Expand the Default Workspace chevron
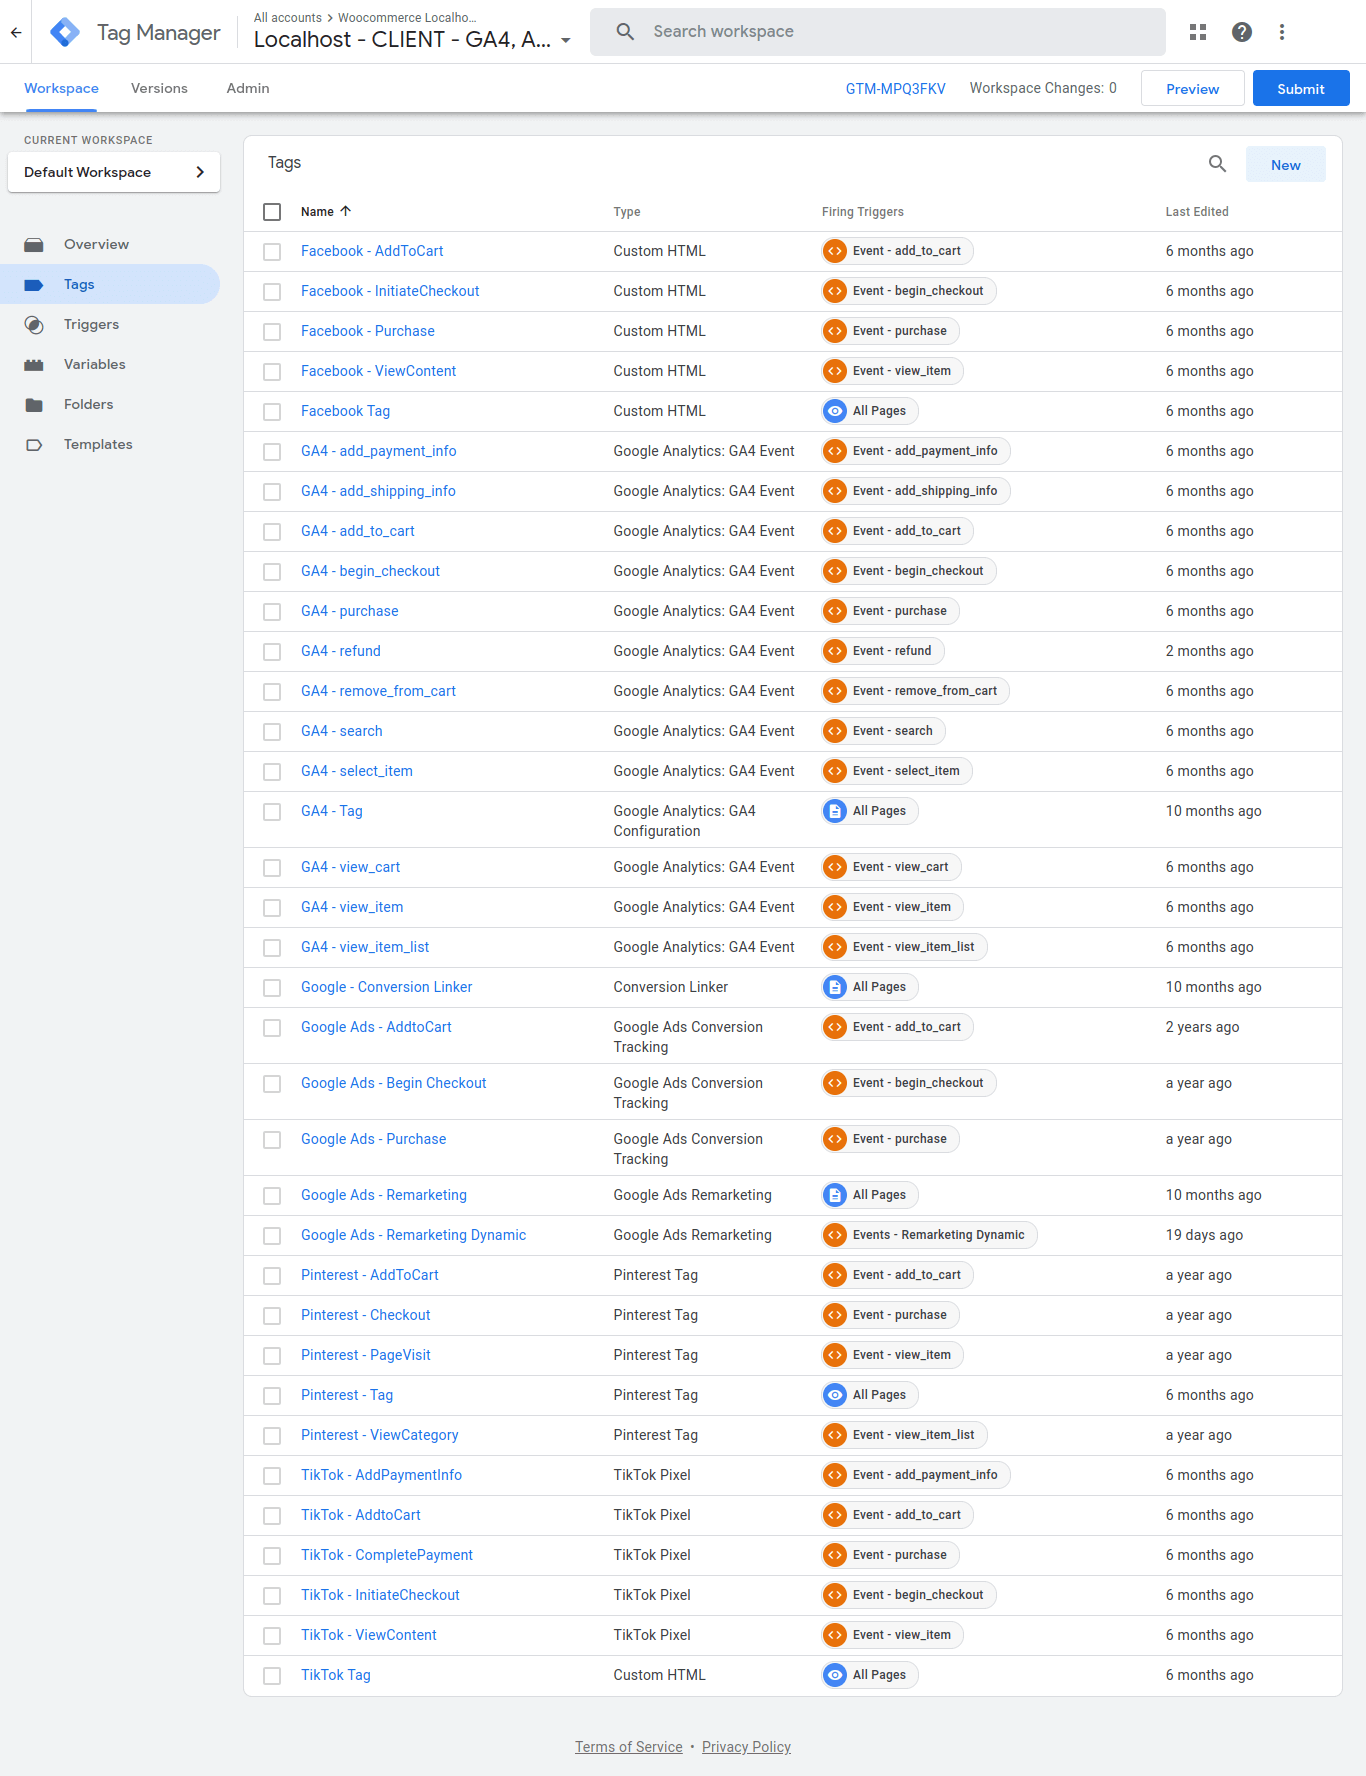This screenshot has width=1366, height=1776. [x=200, y=172]
